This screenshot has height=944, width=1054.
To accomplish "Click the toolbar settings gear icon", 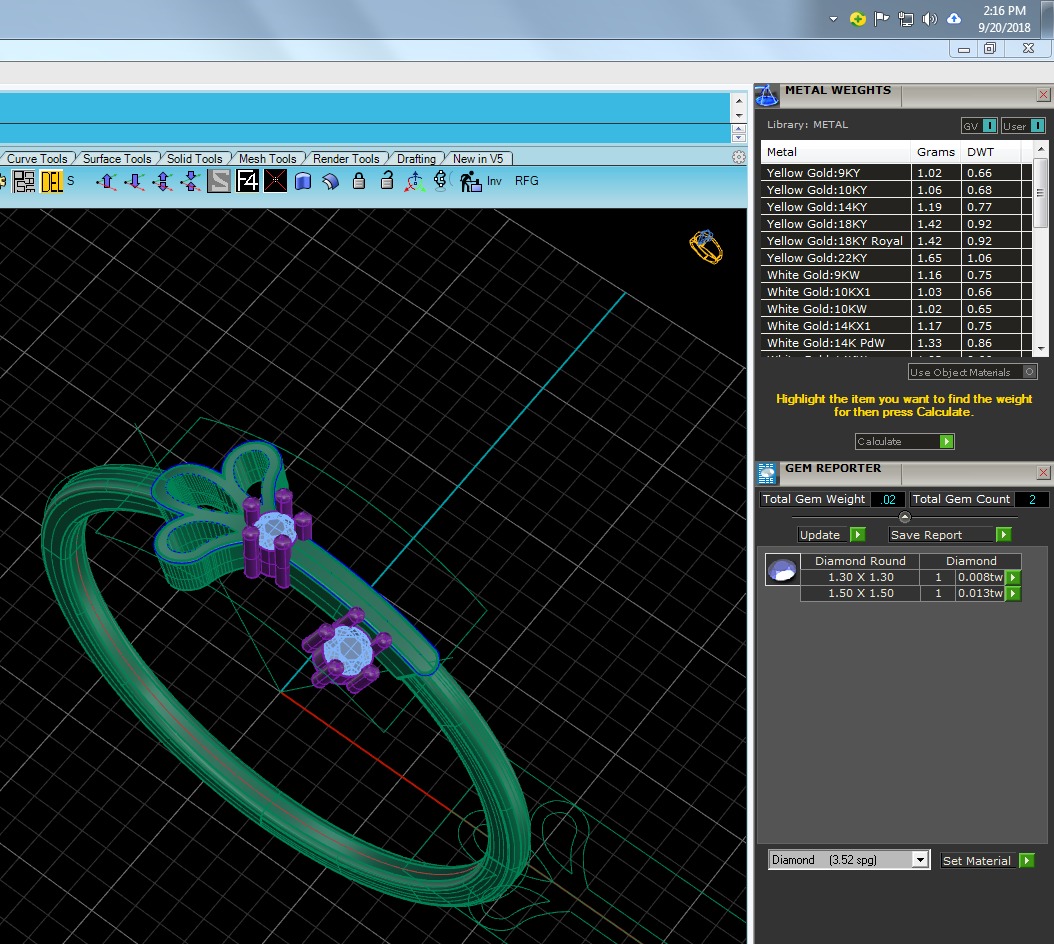I will tap(739, 157).
